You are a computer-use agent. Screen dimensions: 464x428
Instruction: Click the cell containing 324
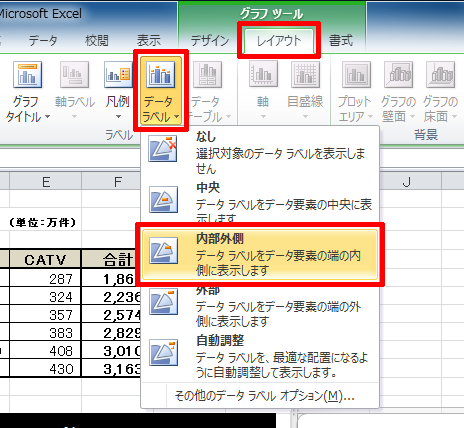pyautogui.click(x=45, y=296)
